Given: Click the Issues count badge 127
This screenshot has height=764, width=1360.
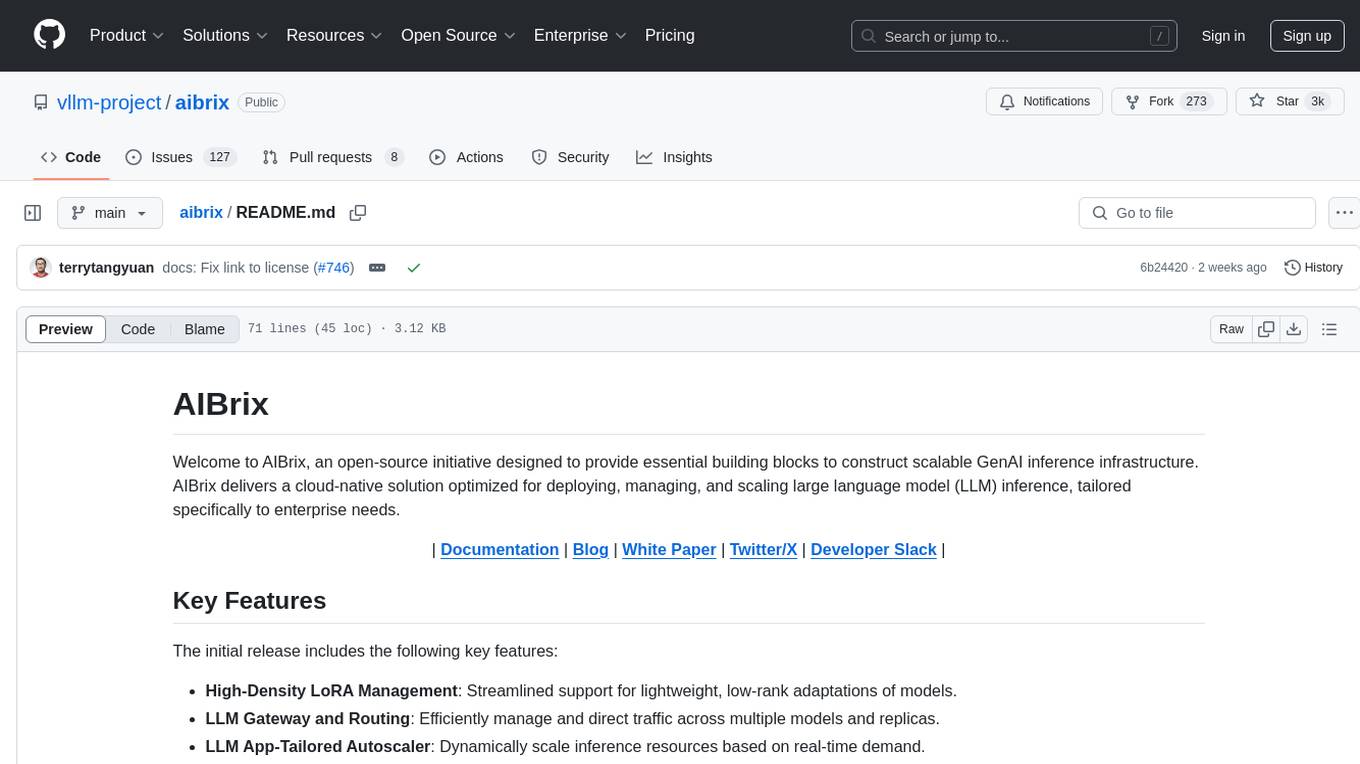Looking at the screenshot, I should 219,157.
